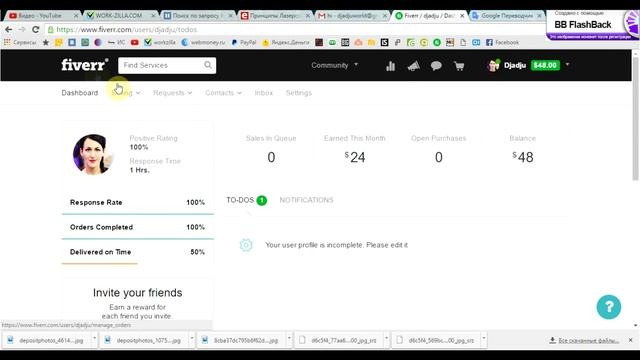Click the star bookmark icon
Image resolution: width=640 pixels, height=360 pixels.
[x=46, y=42]
